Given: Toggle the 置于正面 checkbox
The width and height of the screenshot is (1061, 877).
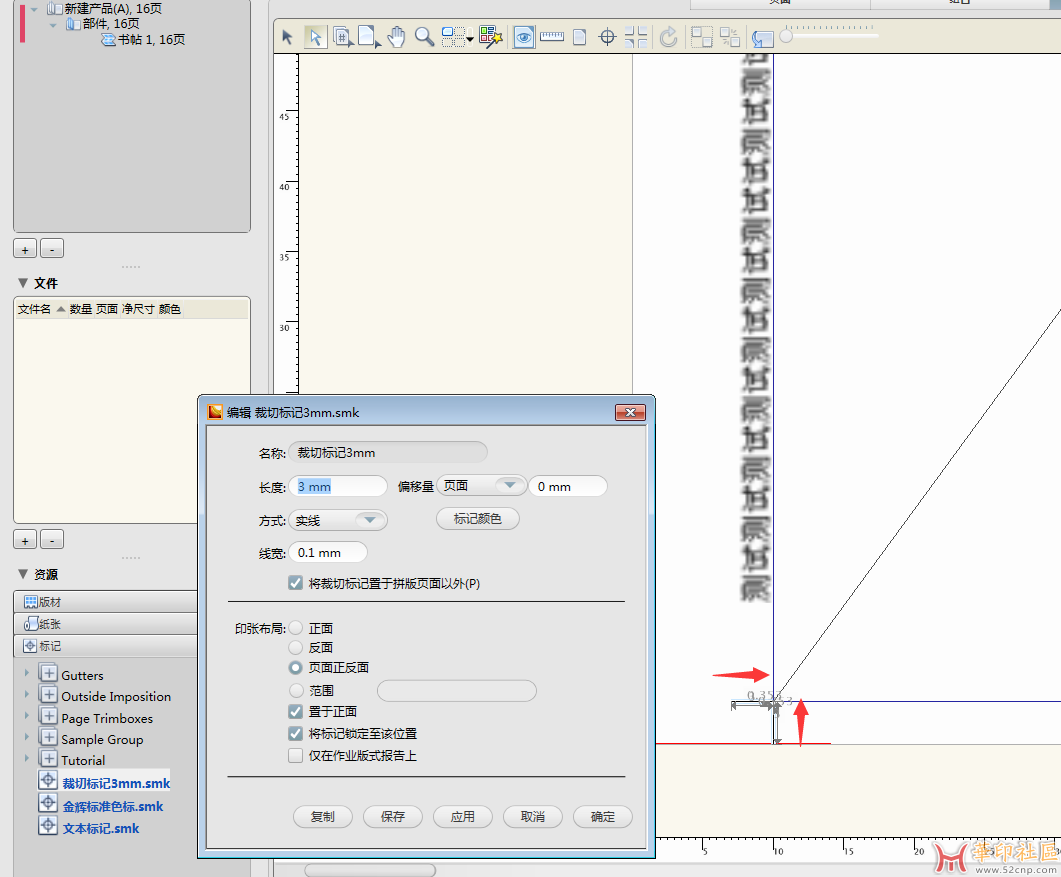Looking at the screenshot, I should 296,711.
